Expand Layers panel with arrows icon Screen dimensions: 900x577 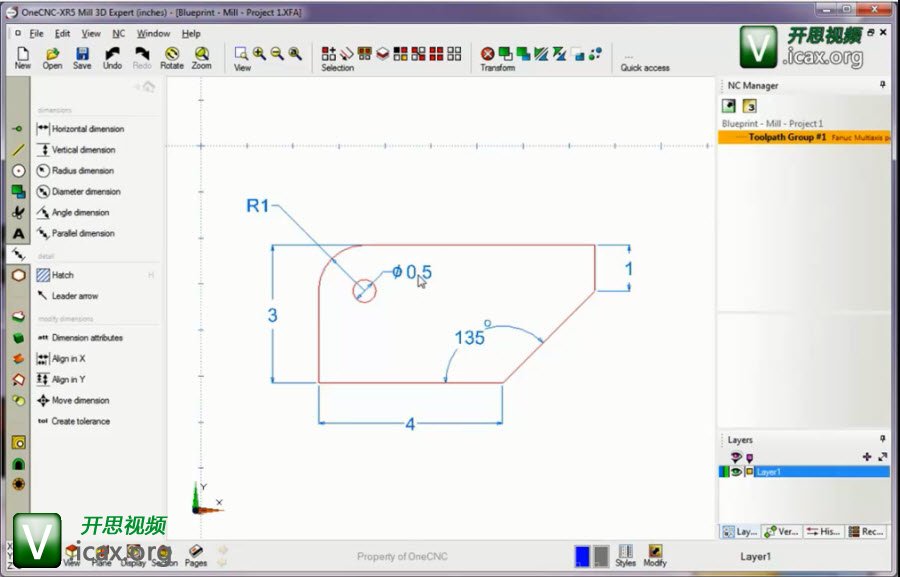click(882, 456)
